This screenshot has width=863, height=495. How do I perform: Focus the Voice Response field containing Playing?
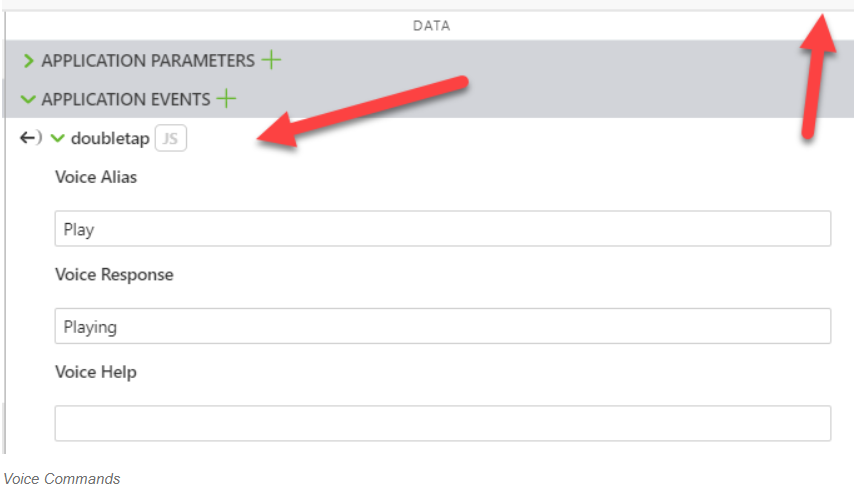coord(442,326)
